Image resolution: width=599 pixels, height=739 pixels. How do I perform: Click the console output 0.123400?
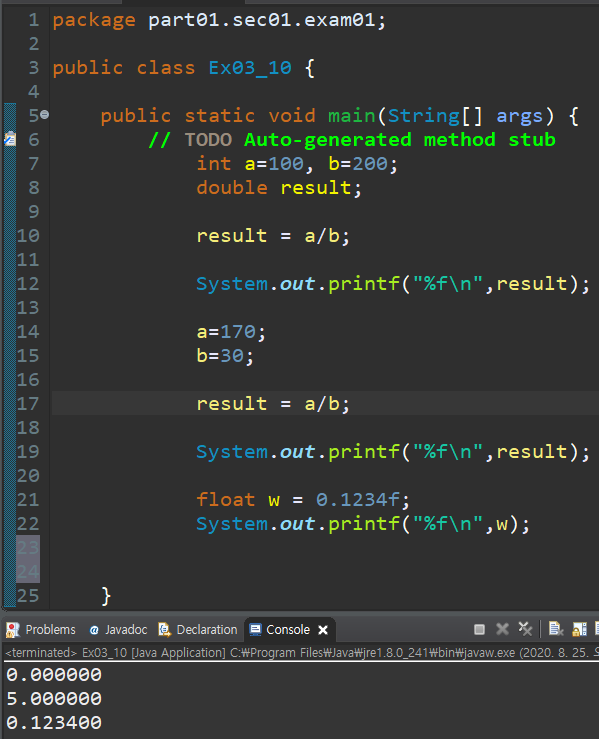(x=54, y=723)
